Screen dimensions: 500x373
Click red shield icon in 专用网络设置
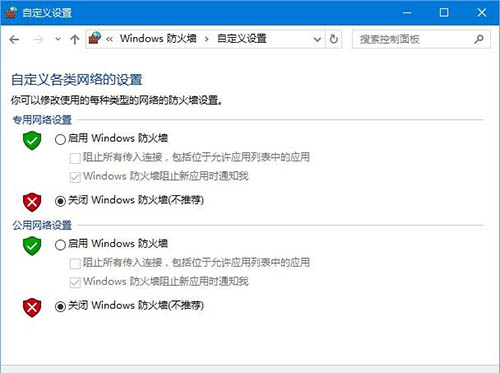click(32, 202)
